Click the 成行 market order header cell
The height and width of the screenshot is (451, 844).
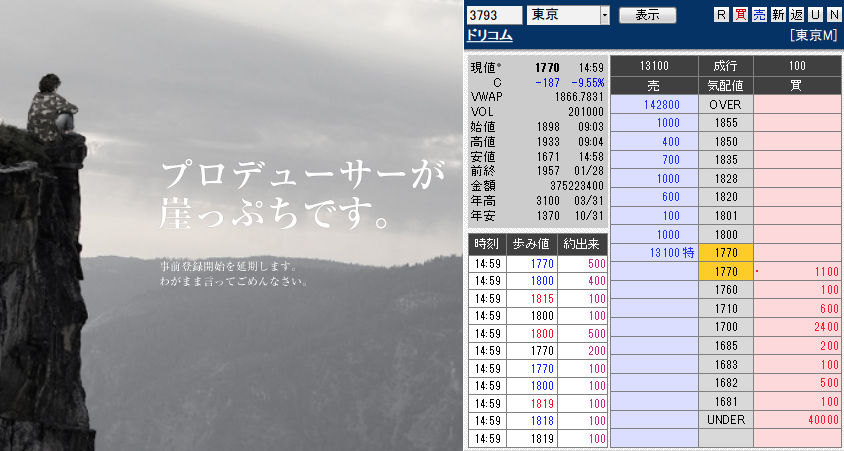pyautogui.click(x=726, y=66)
